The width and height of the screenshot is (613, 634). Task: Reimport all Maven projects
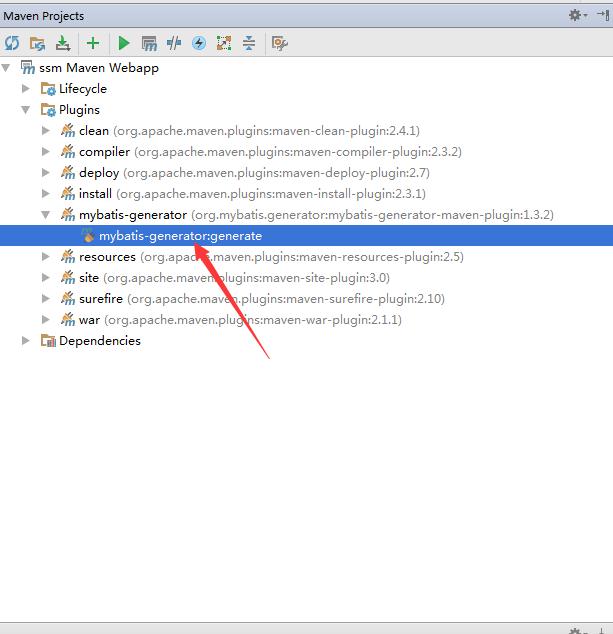(x=12, y=43)
